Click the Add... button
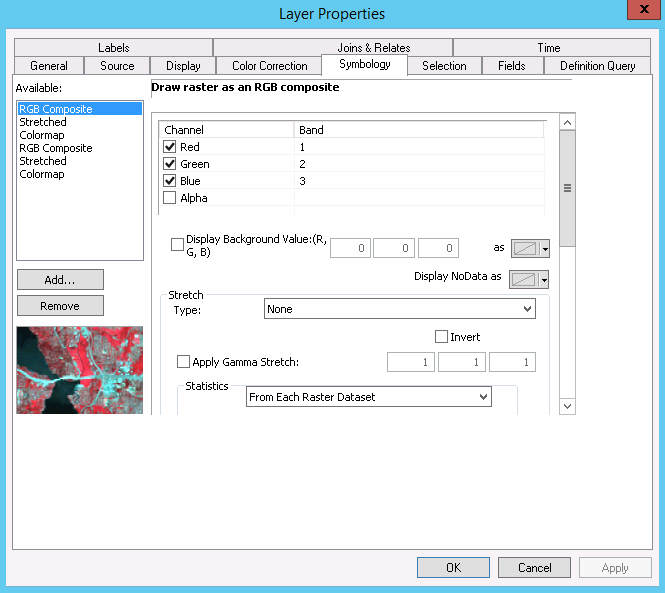This screenshot has height=593, width=665. (x=60, y=279)
